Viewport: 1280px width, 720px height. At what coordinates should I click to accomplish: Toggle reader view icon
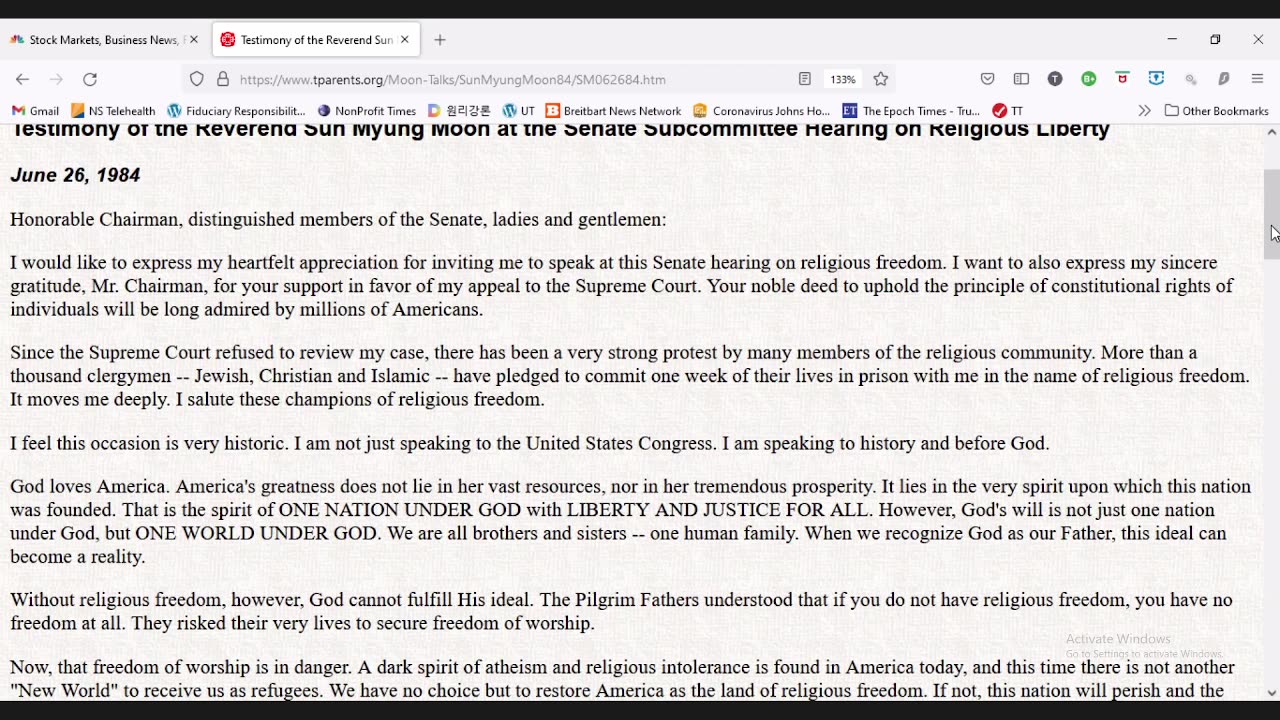pos(805,79)
